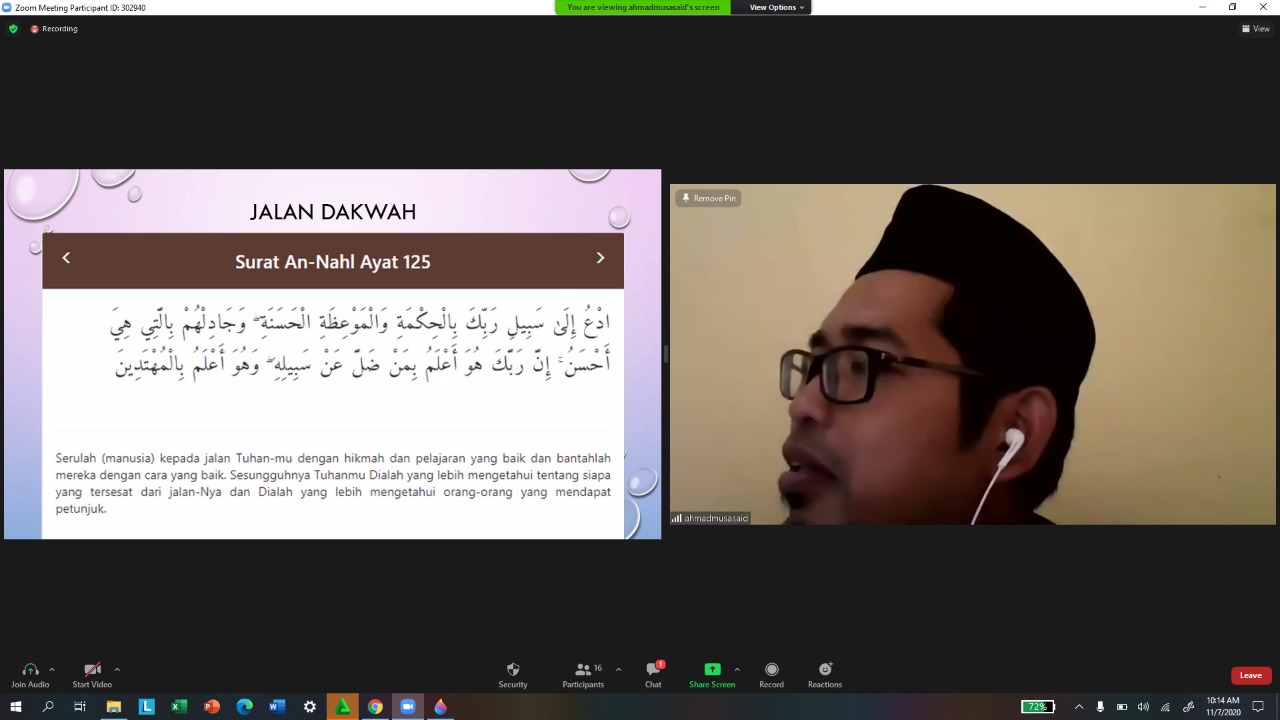
Task: Open the Chat panel
Action: 653,671
